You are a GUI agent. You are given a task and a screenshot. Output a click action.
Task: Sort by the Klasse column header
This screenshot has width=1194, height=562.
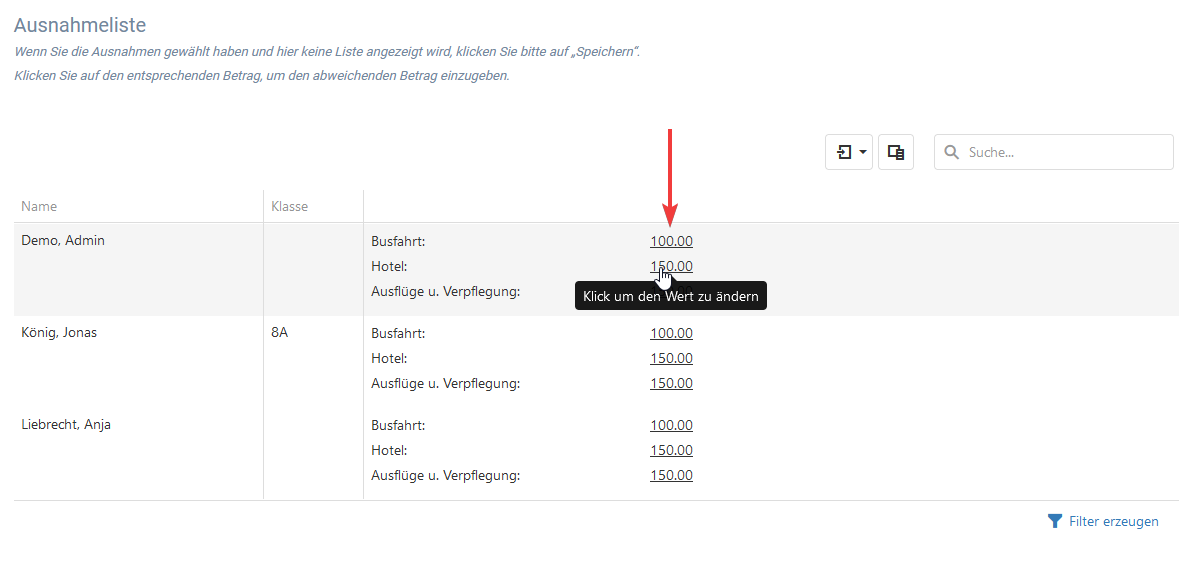[x=289, y=206]
